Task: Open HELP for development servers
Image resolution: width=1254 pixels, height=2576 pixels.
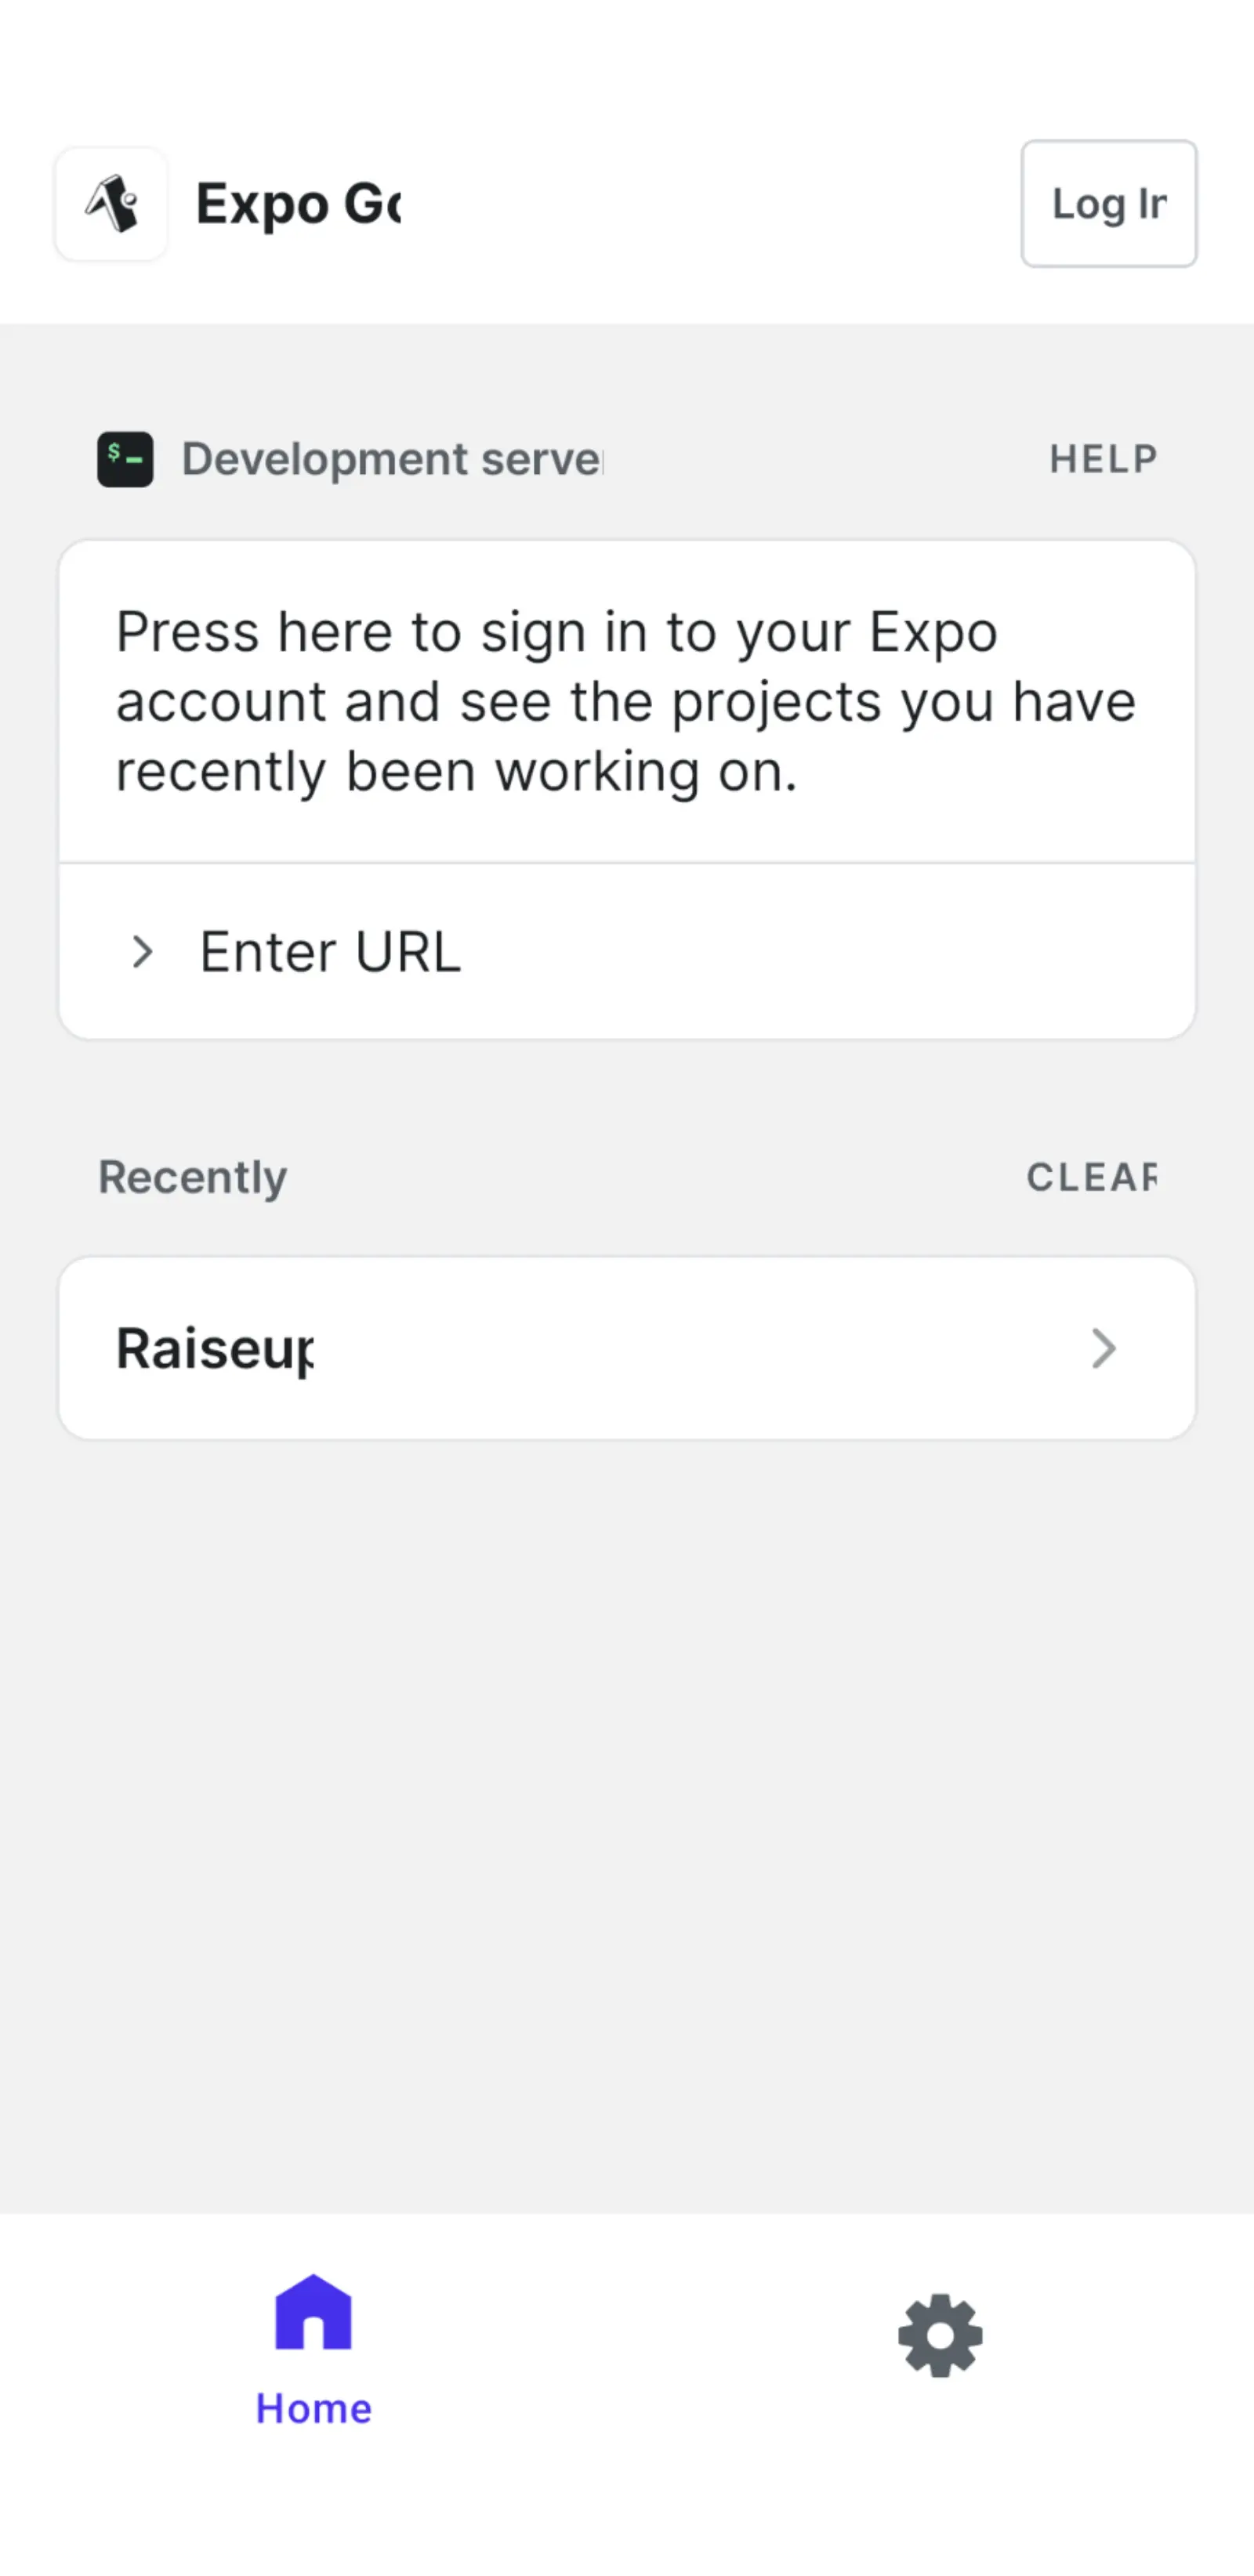Action: pyautogui.click(x=1103, y=459)
